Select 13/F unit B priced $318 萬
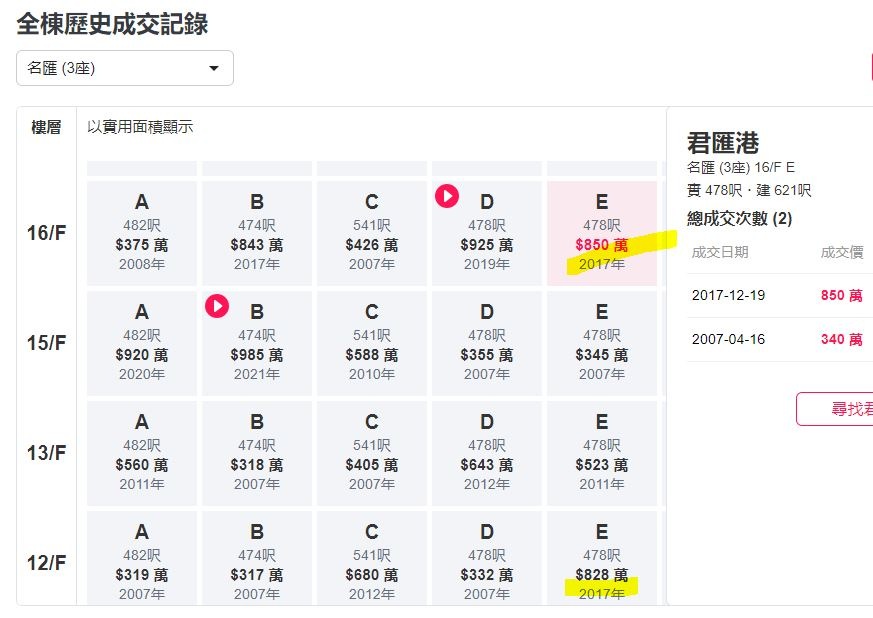 257,453
